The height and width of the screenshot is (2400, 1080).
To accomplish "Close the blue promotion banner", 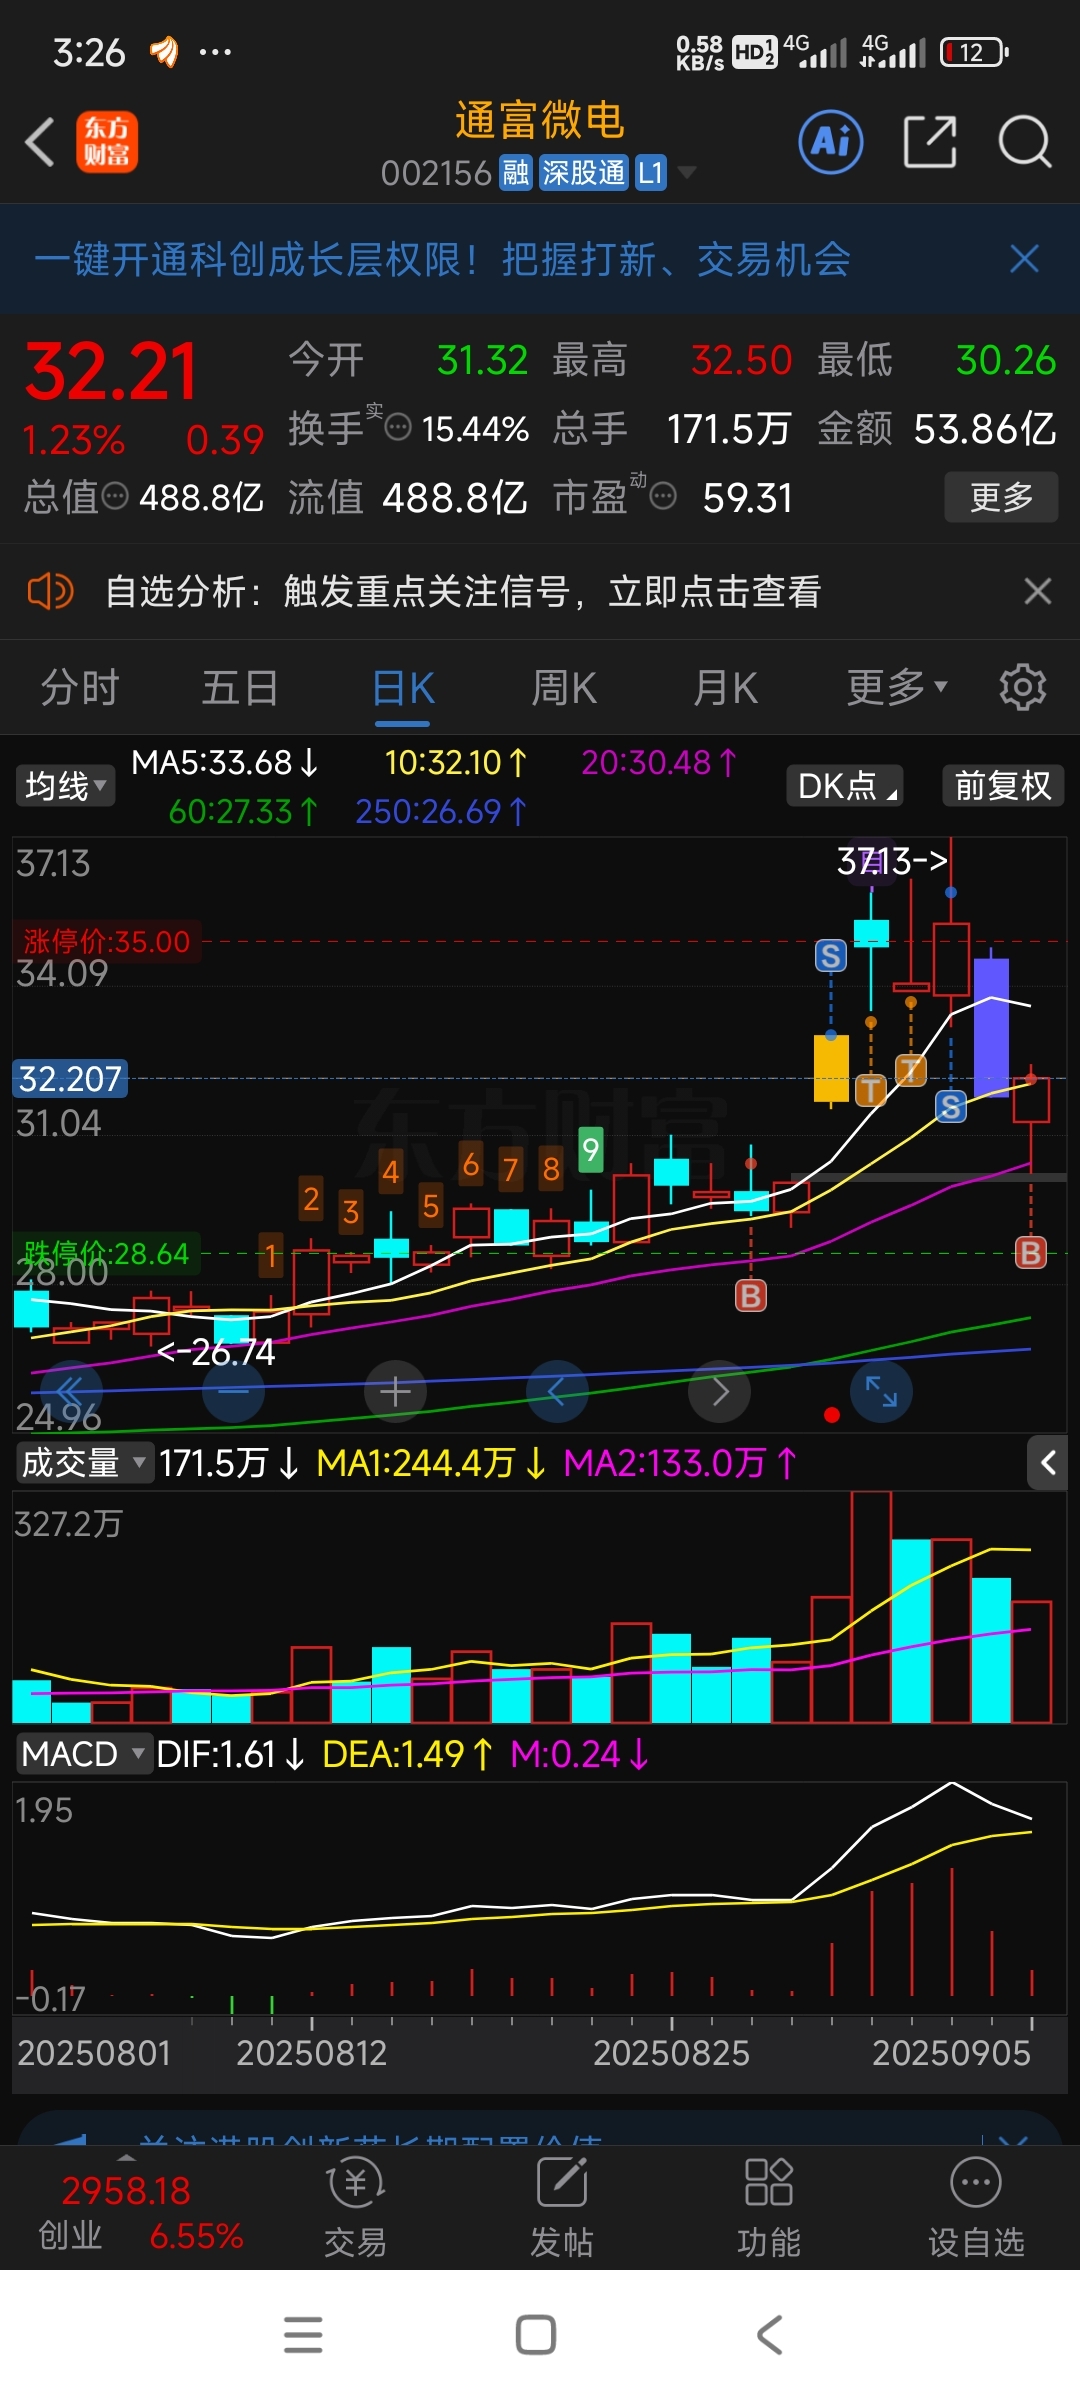I will pyautogui.click(x=1024, y=259).
